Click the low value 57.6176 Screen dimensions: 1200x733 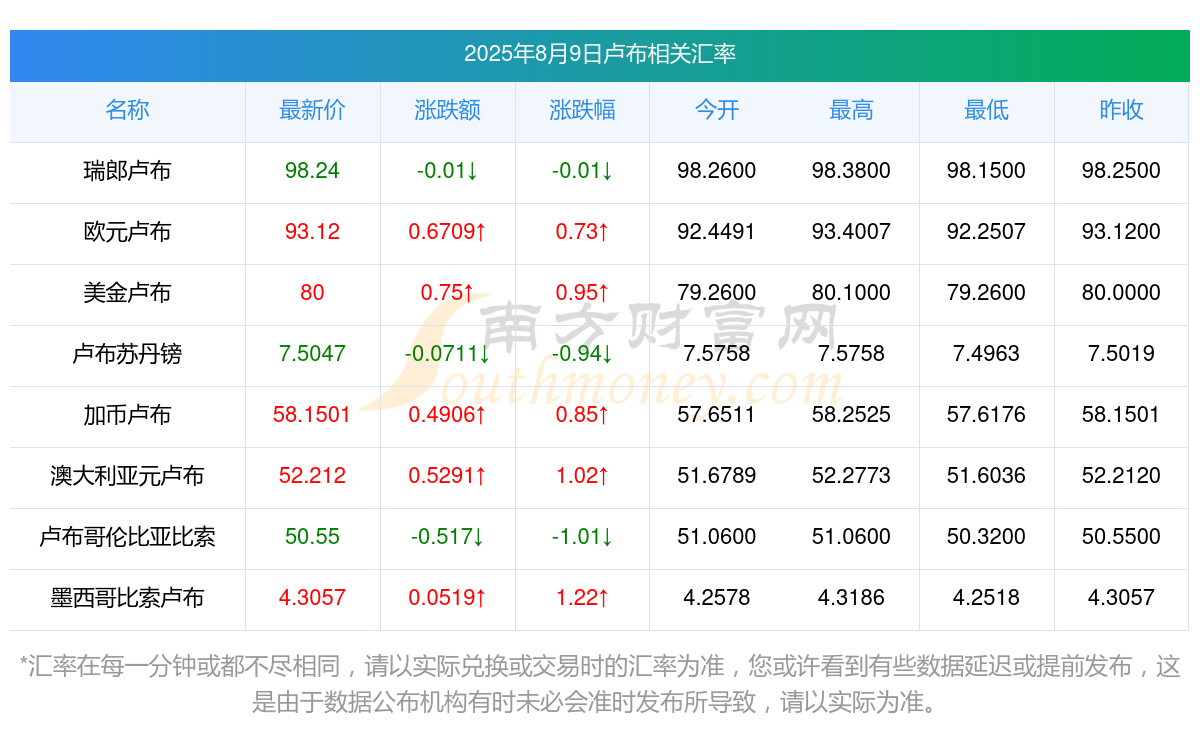987,415
